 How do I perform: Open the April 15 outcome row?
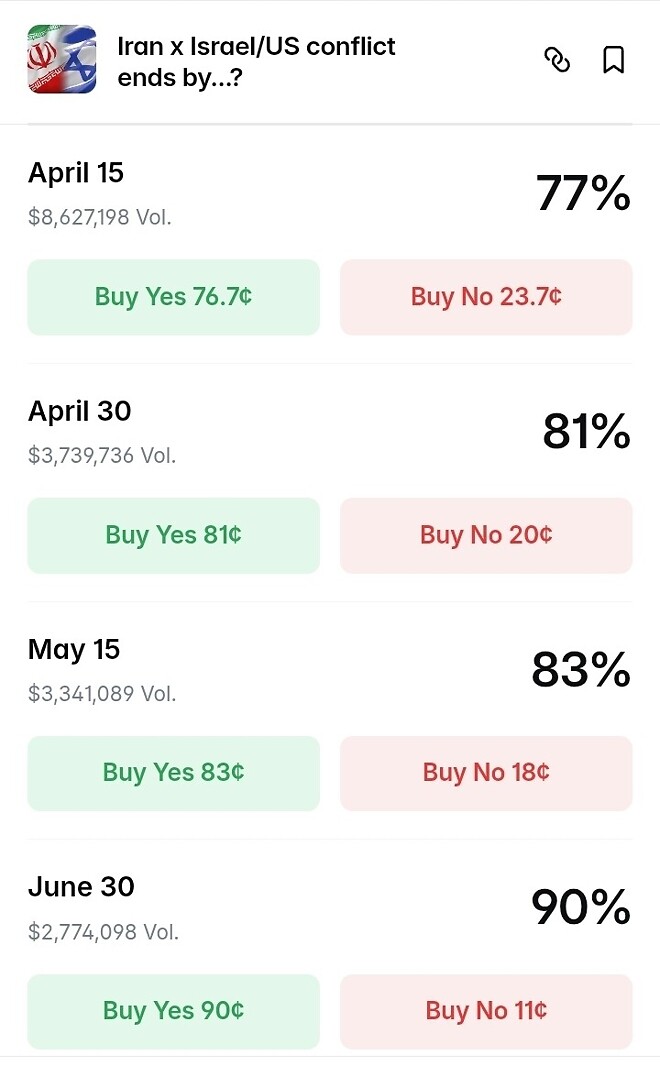[75, 173]
